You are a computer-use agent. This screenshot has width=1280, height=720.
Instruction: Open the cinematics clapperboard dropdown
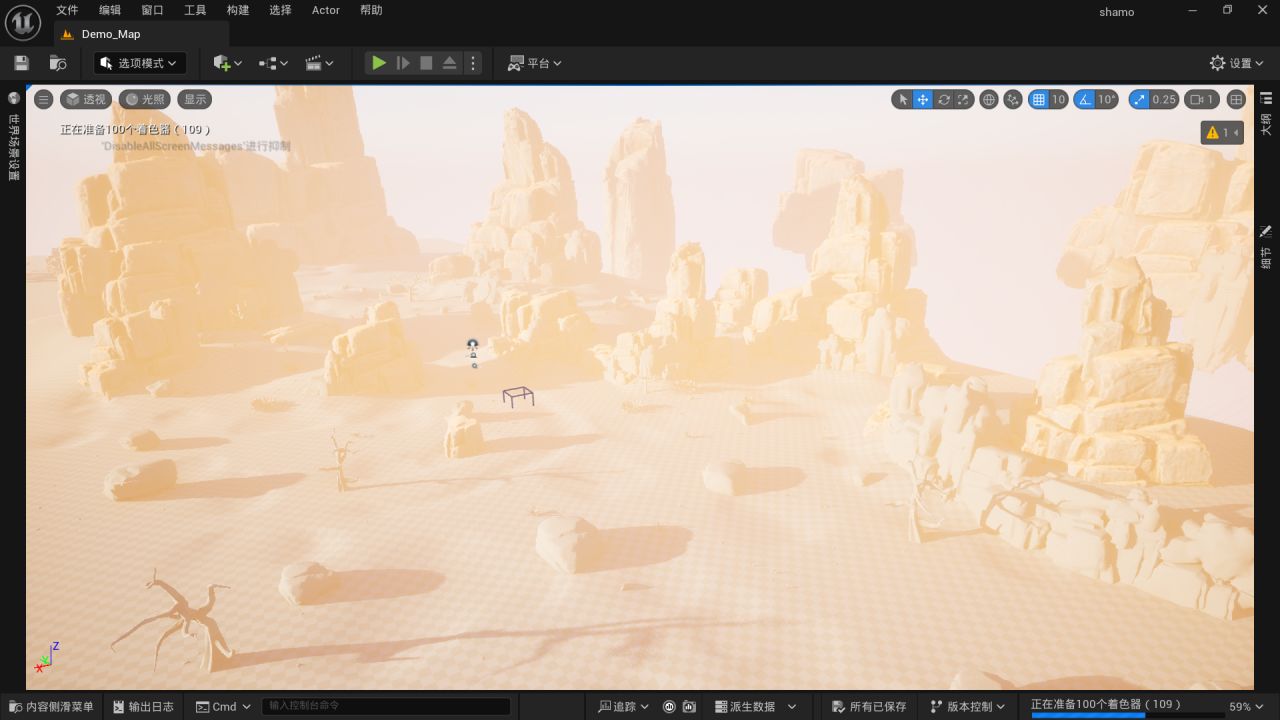click(x=319, y=63)
